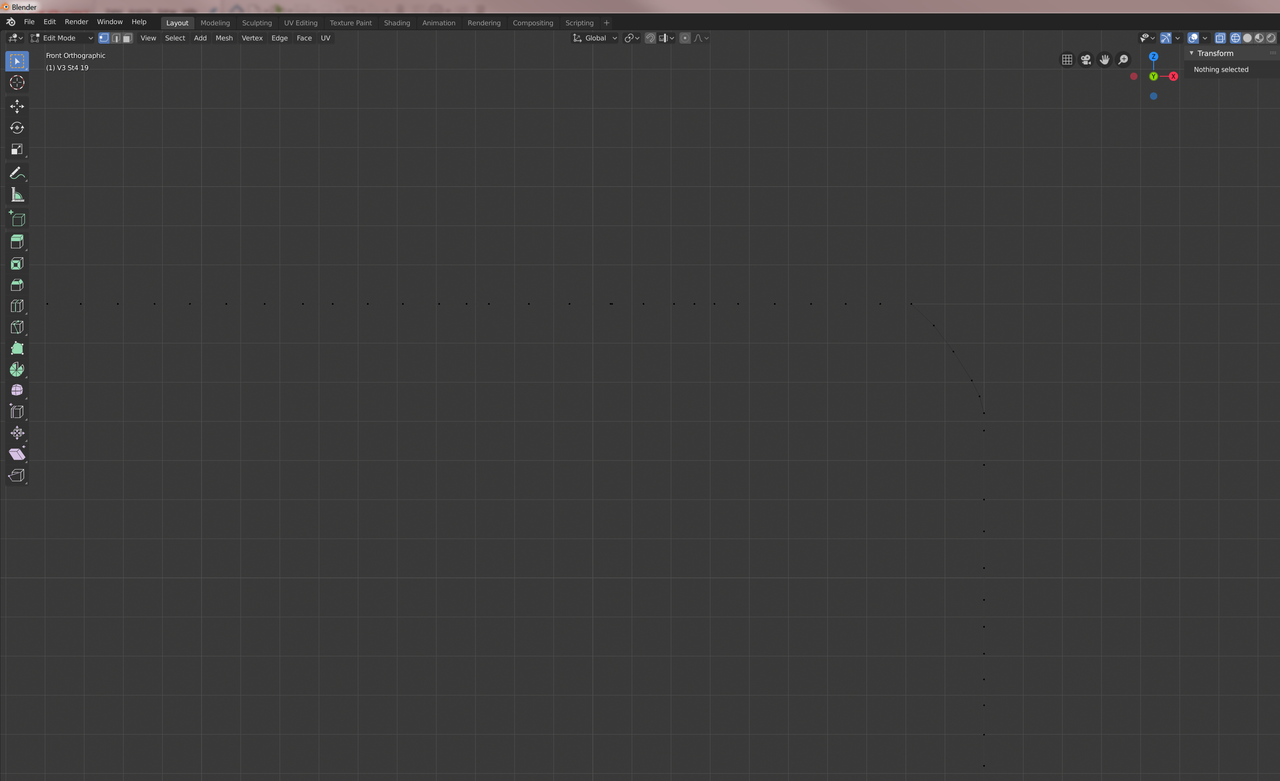Toggle snapping magnet button
The image size is (1280, 781).
[650, 38]
